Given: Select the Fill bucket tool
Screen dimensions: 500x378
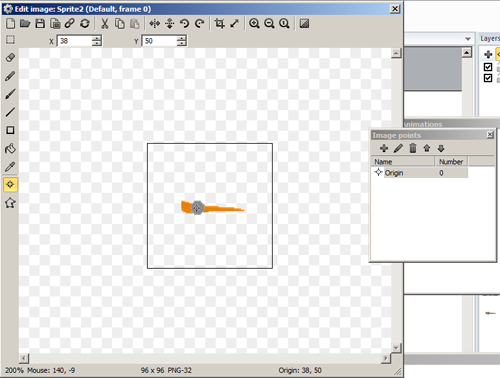Looking at the screenshot, I should 10,148.
